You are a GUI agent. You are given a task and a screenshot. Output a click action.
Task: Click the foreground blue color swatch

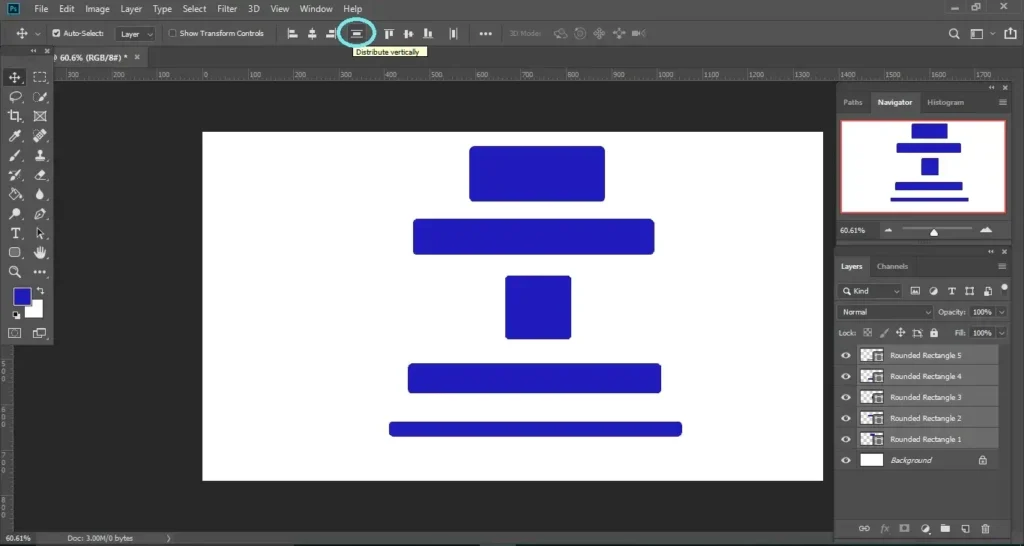(x=22, y=297)
